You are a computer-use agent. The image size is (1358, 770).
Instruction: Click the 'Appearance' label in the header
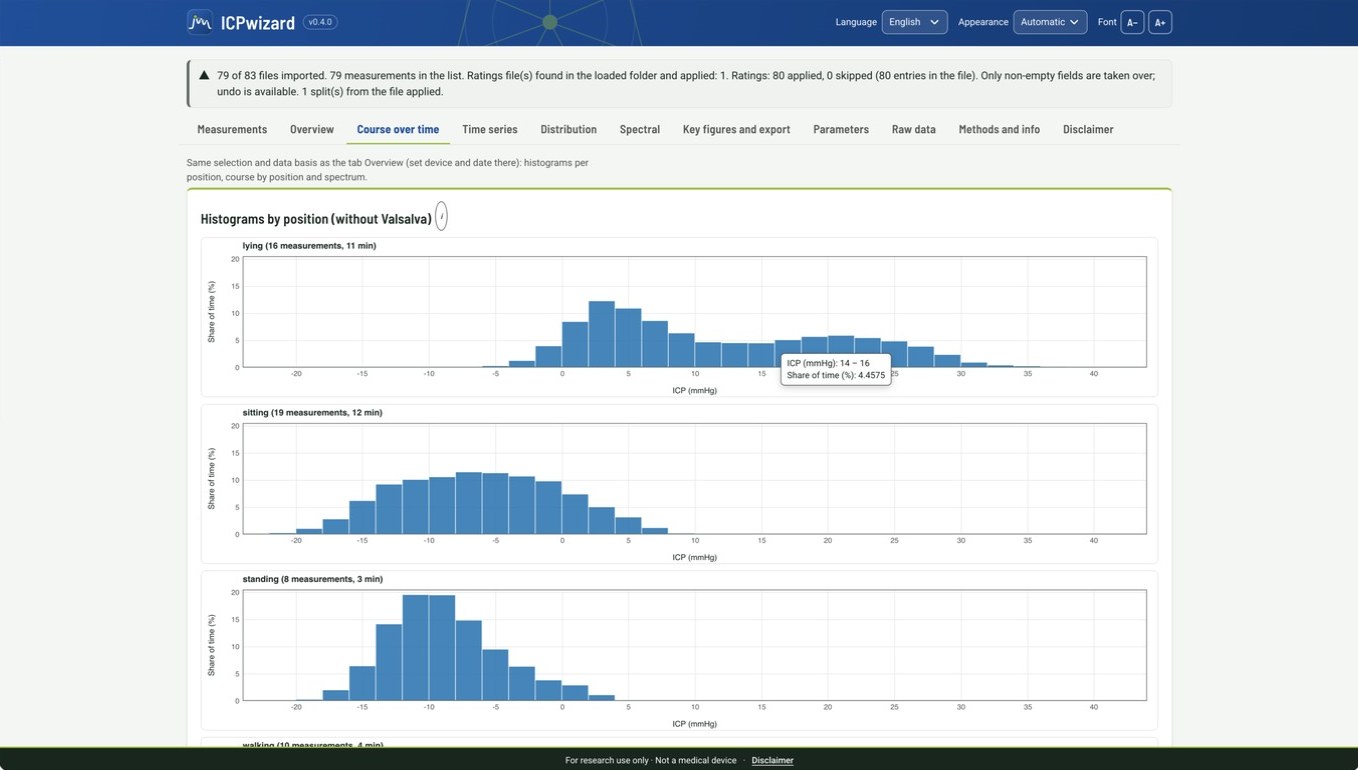(983, 22)
